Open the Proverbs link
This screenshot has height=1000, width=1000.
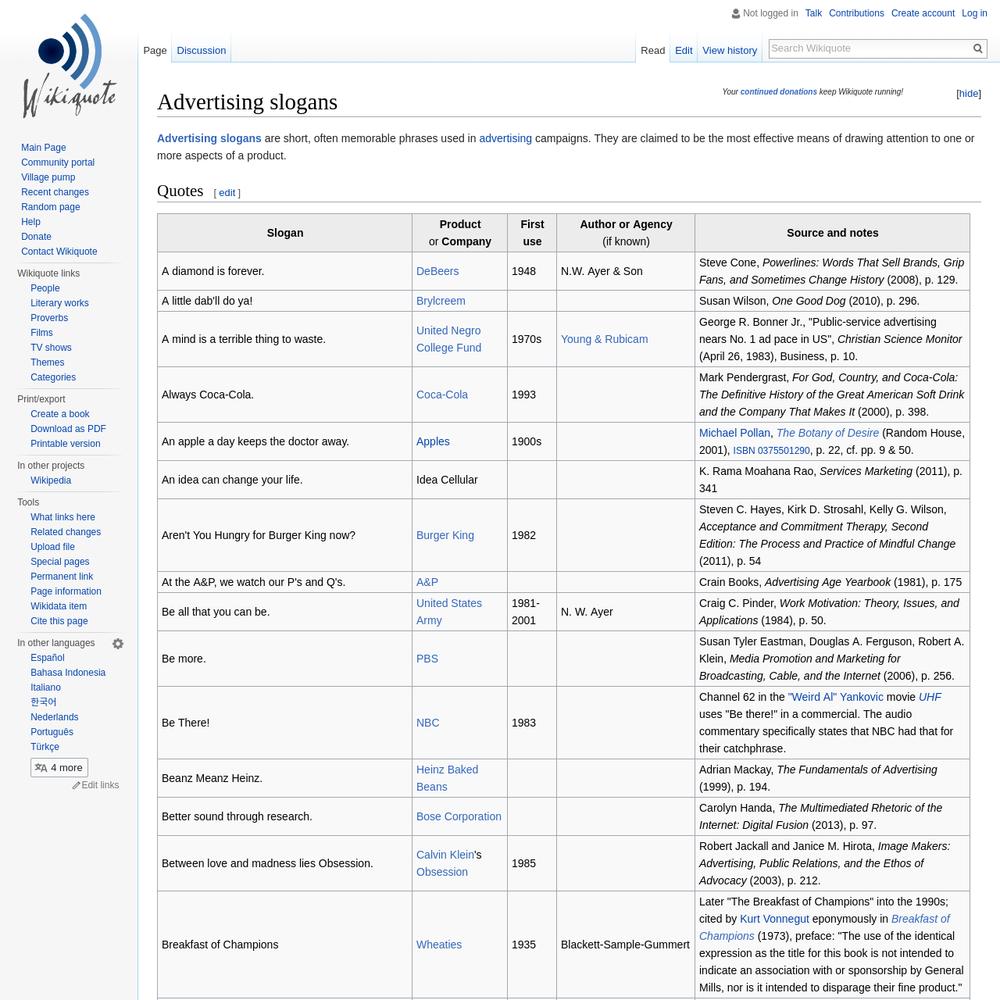tap(49, 318)
